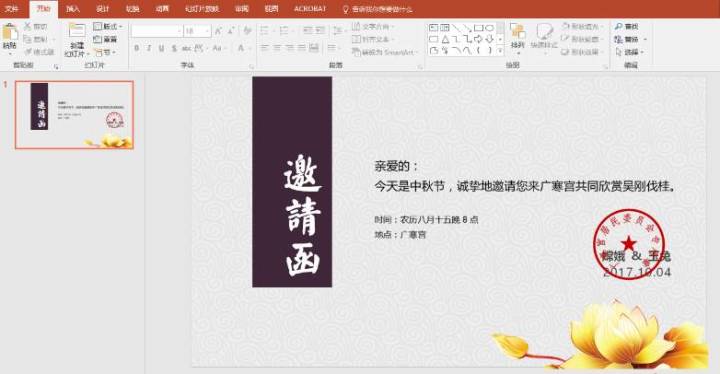Align paragraph text to the right
The width and height of the screenshot is (720, 374).
(289, 48)
